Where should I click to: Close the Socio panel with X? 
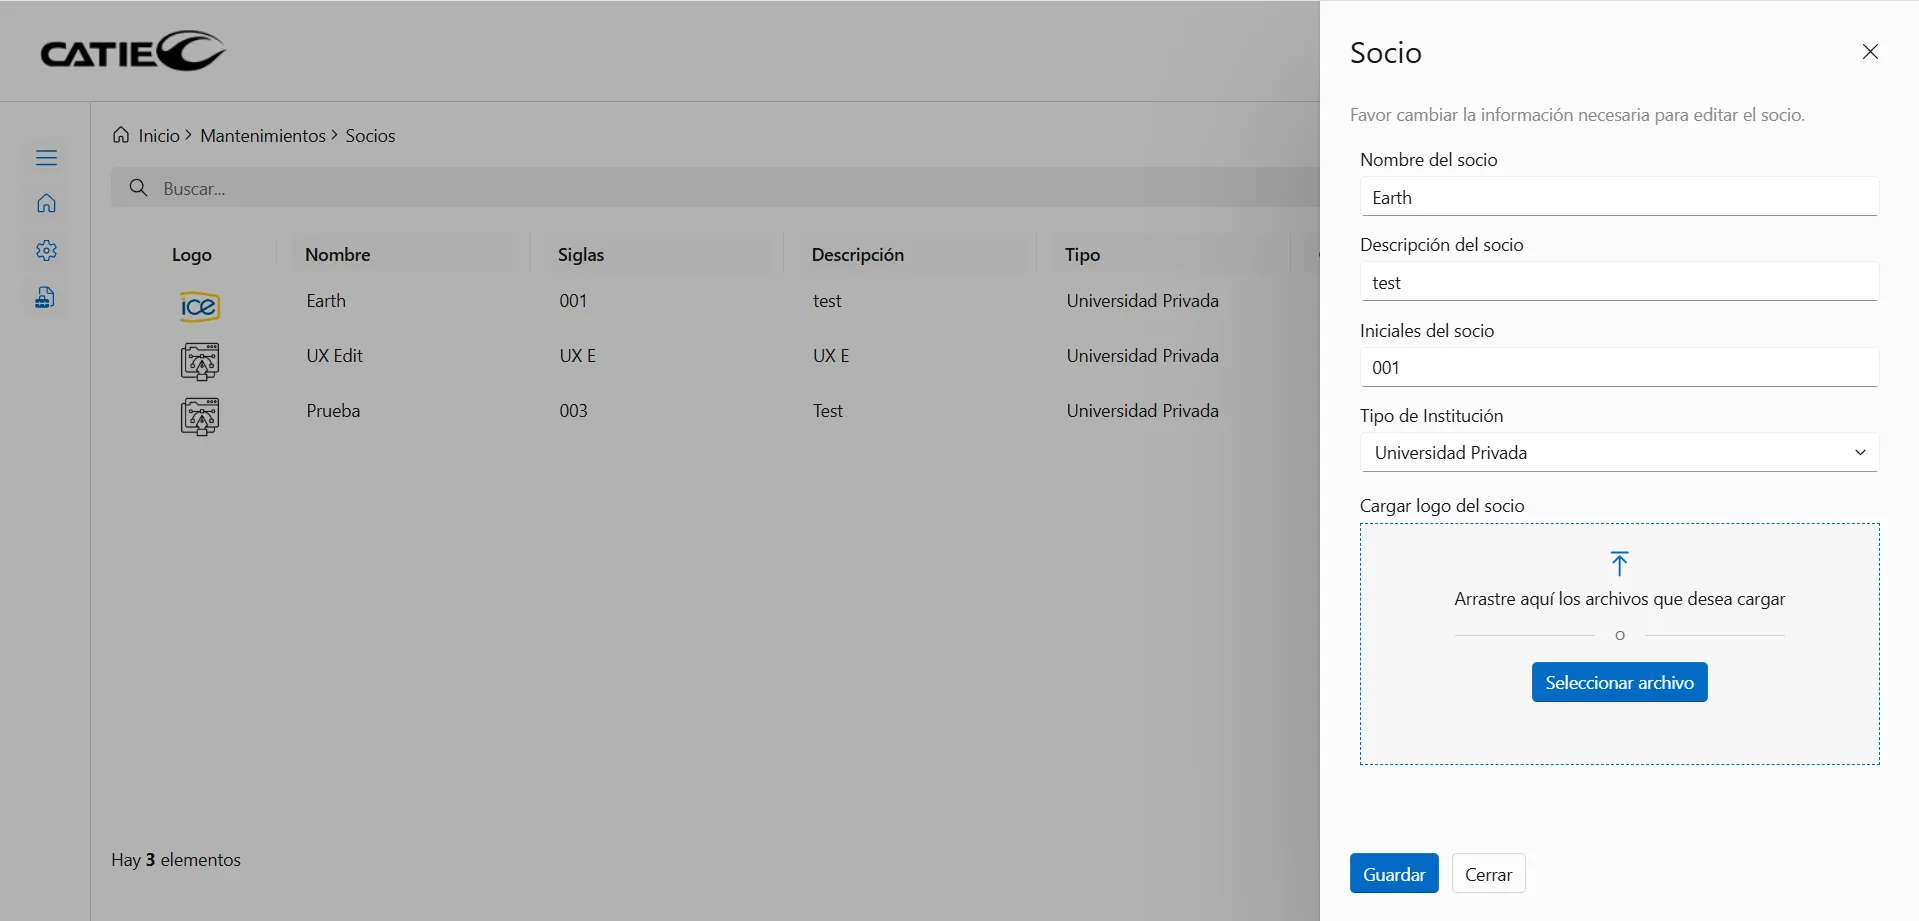click(x=1870, y=52)
